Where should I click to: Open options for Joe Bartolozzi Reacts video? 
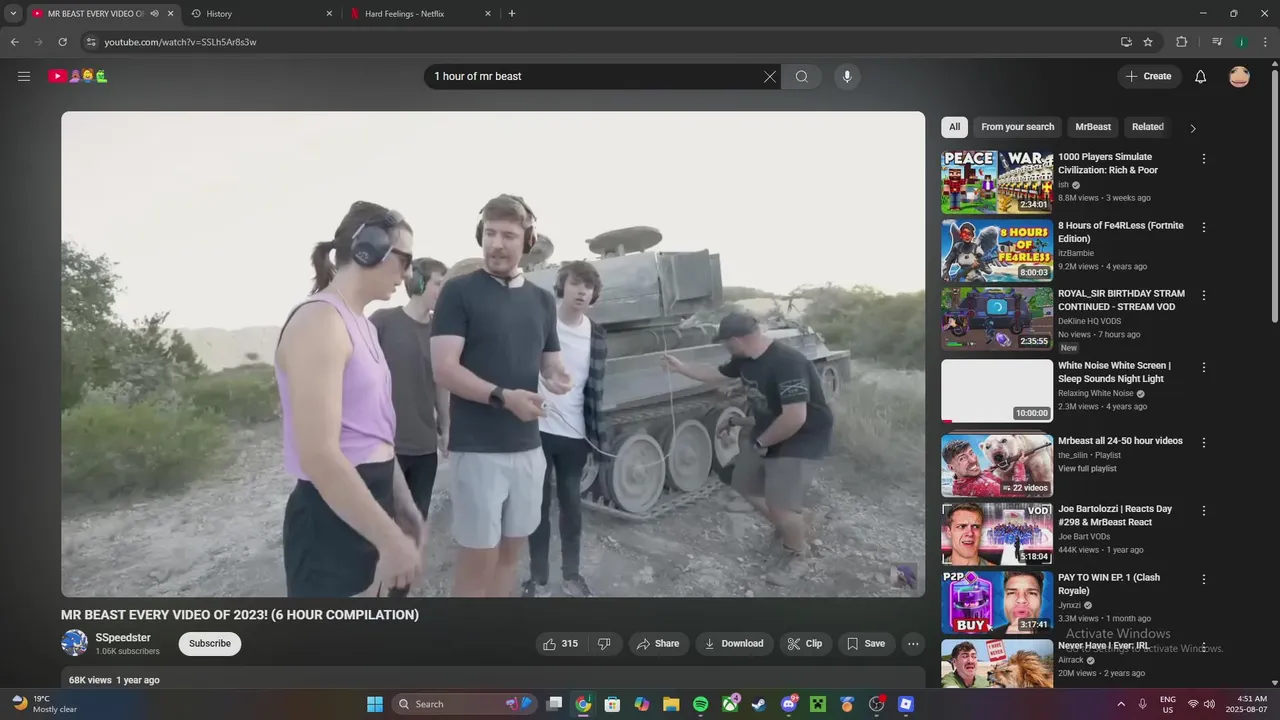click(x=1204, y=511)
